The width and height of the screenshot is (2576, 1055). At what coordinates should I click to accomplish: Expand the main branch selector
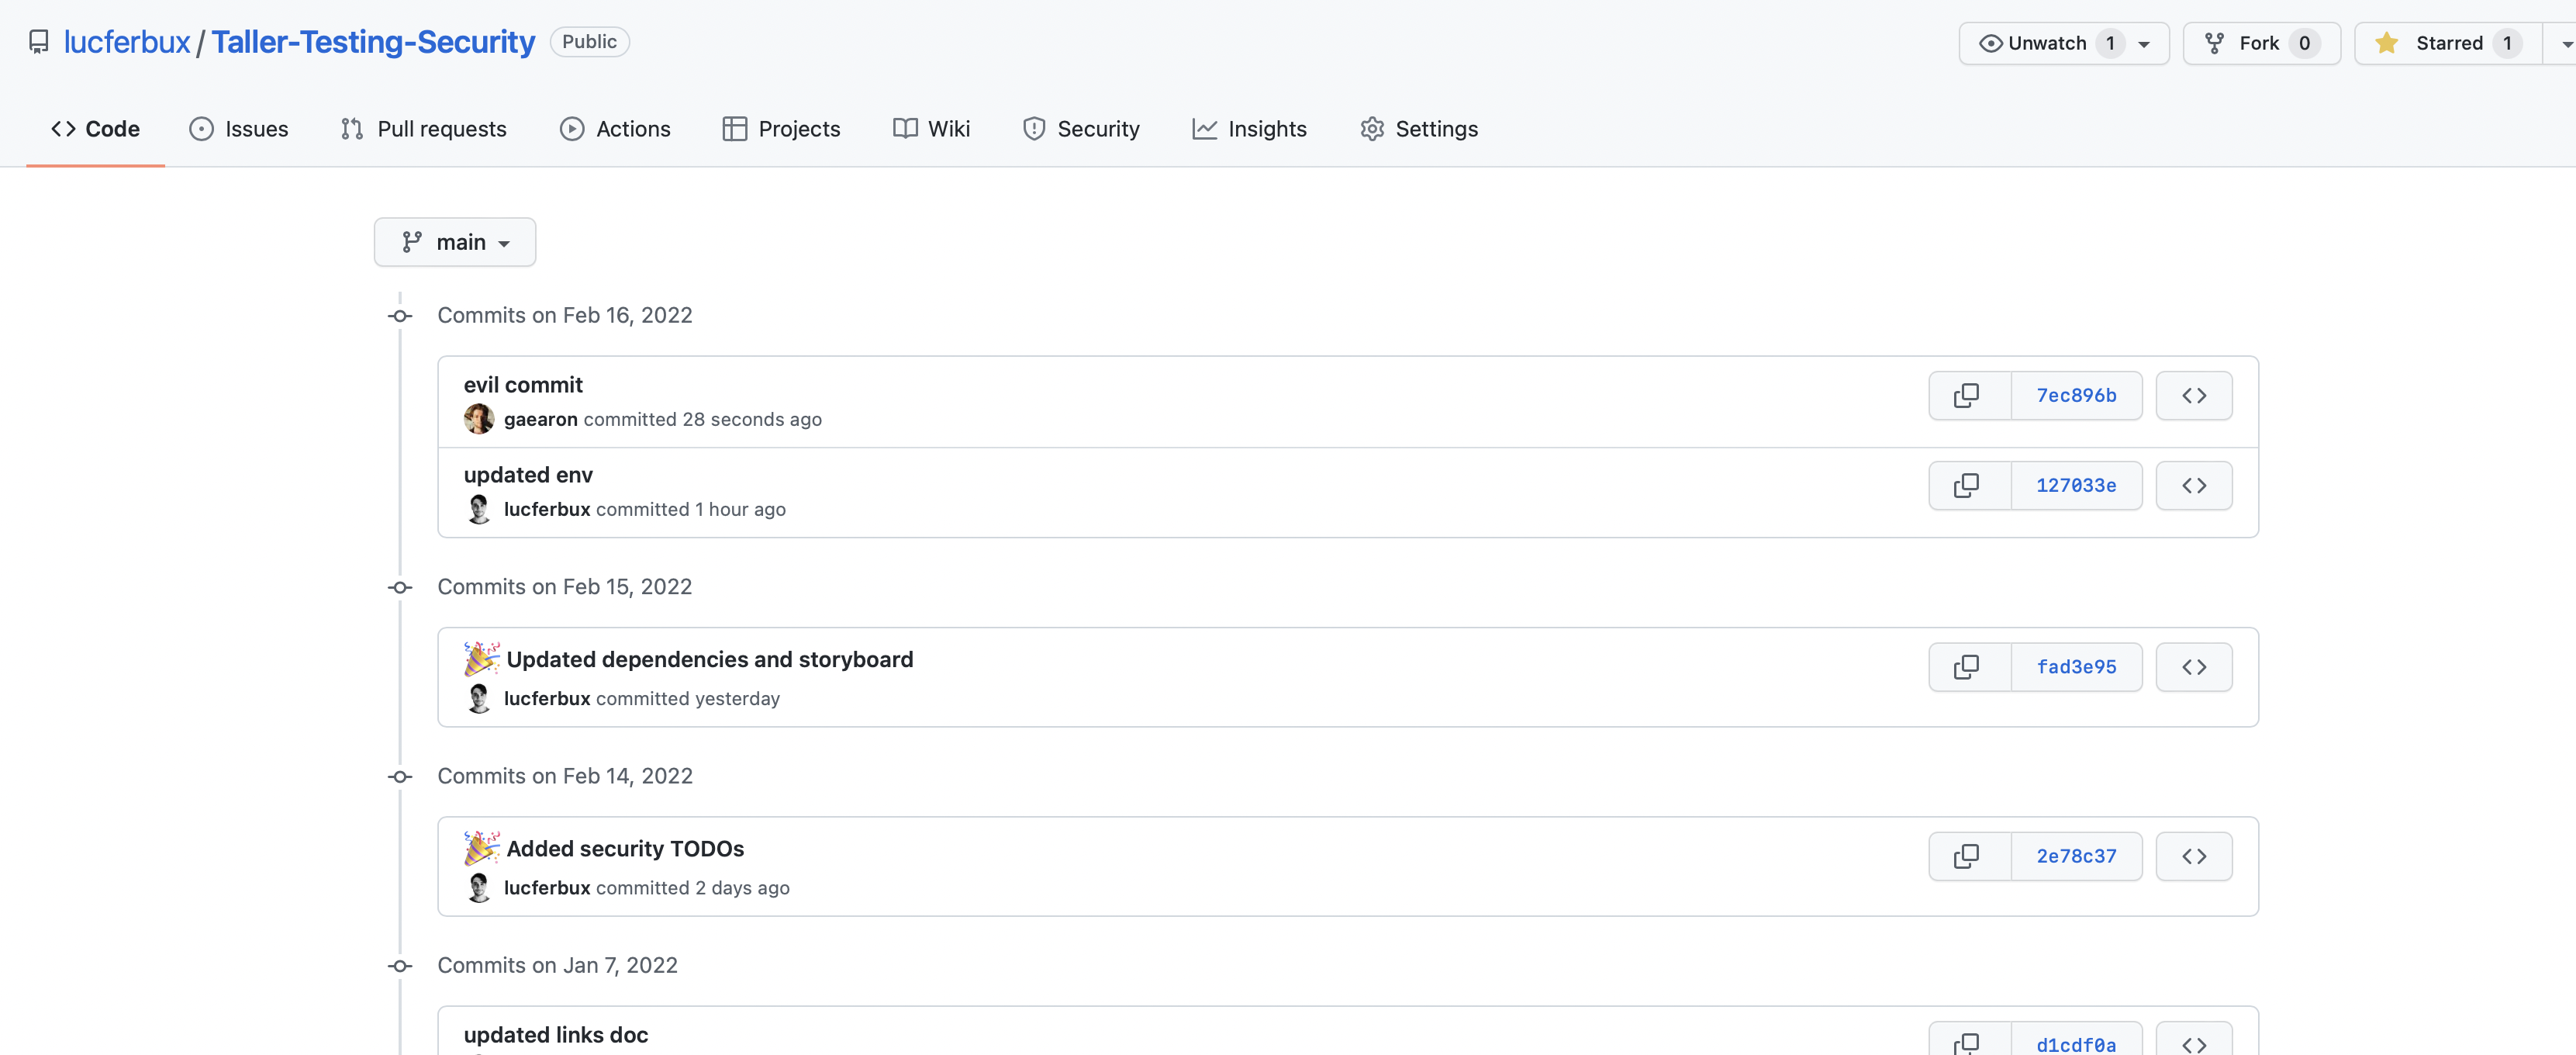[x=455, y=243]
